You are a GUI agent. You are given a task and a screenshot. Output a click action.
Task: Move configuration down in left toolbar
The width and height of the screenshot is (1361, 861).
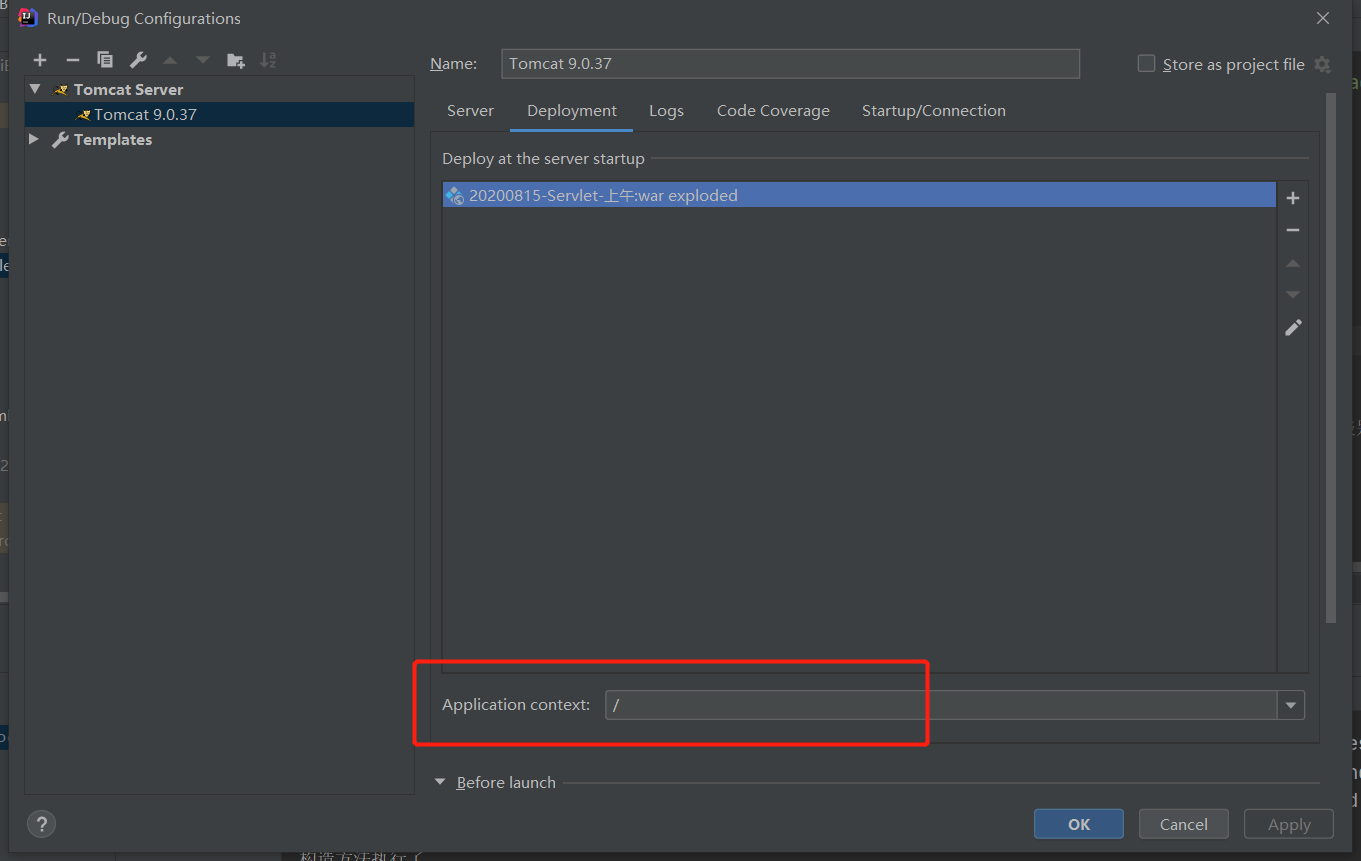pos(203,60)
